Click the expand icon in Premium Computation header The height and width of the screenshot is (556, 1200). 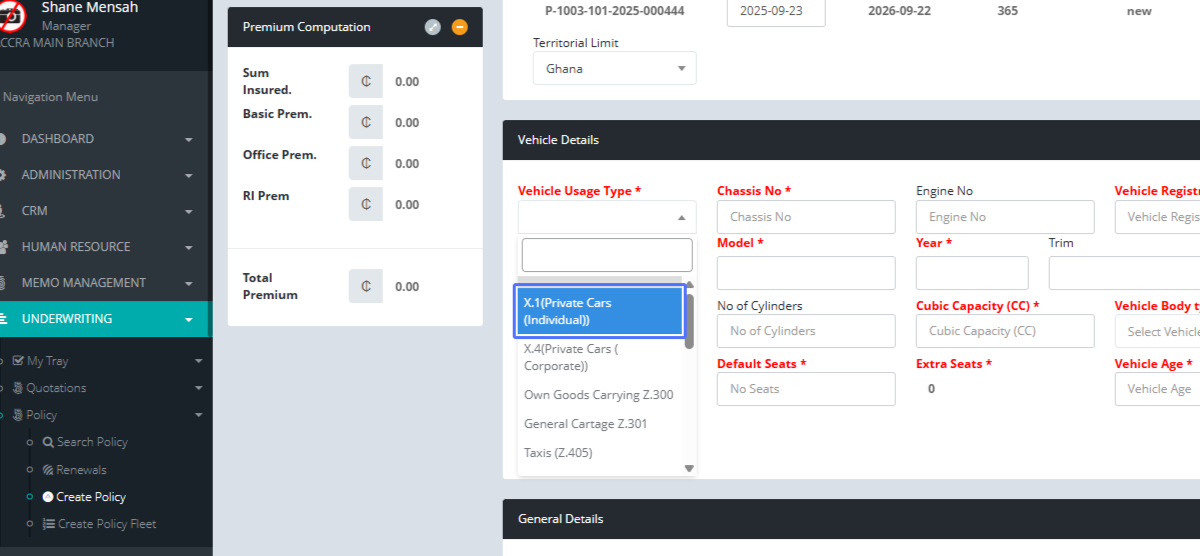pyautogui.click(x=432, y=27)
